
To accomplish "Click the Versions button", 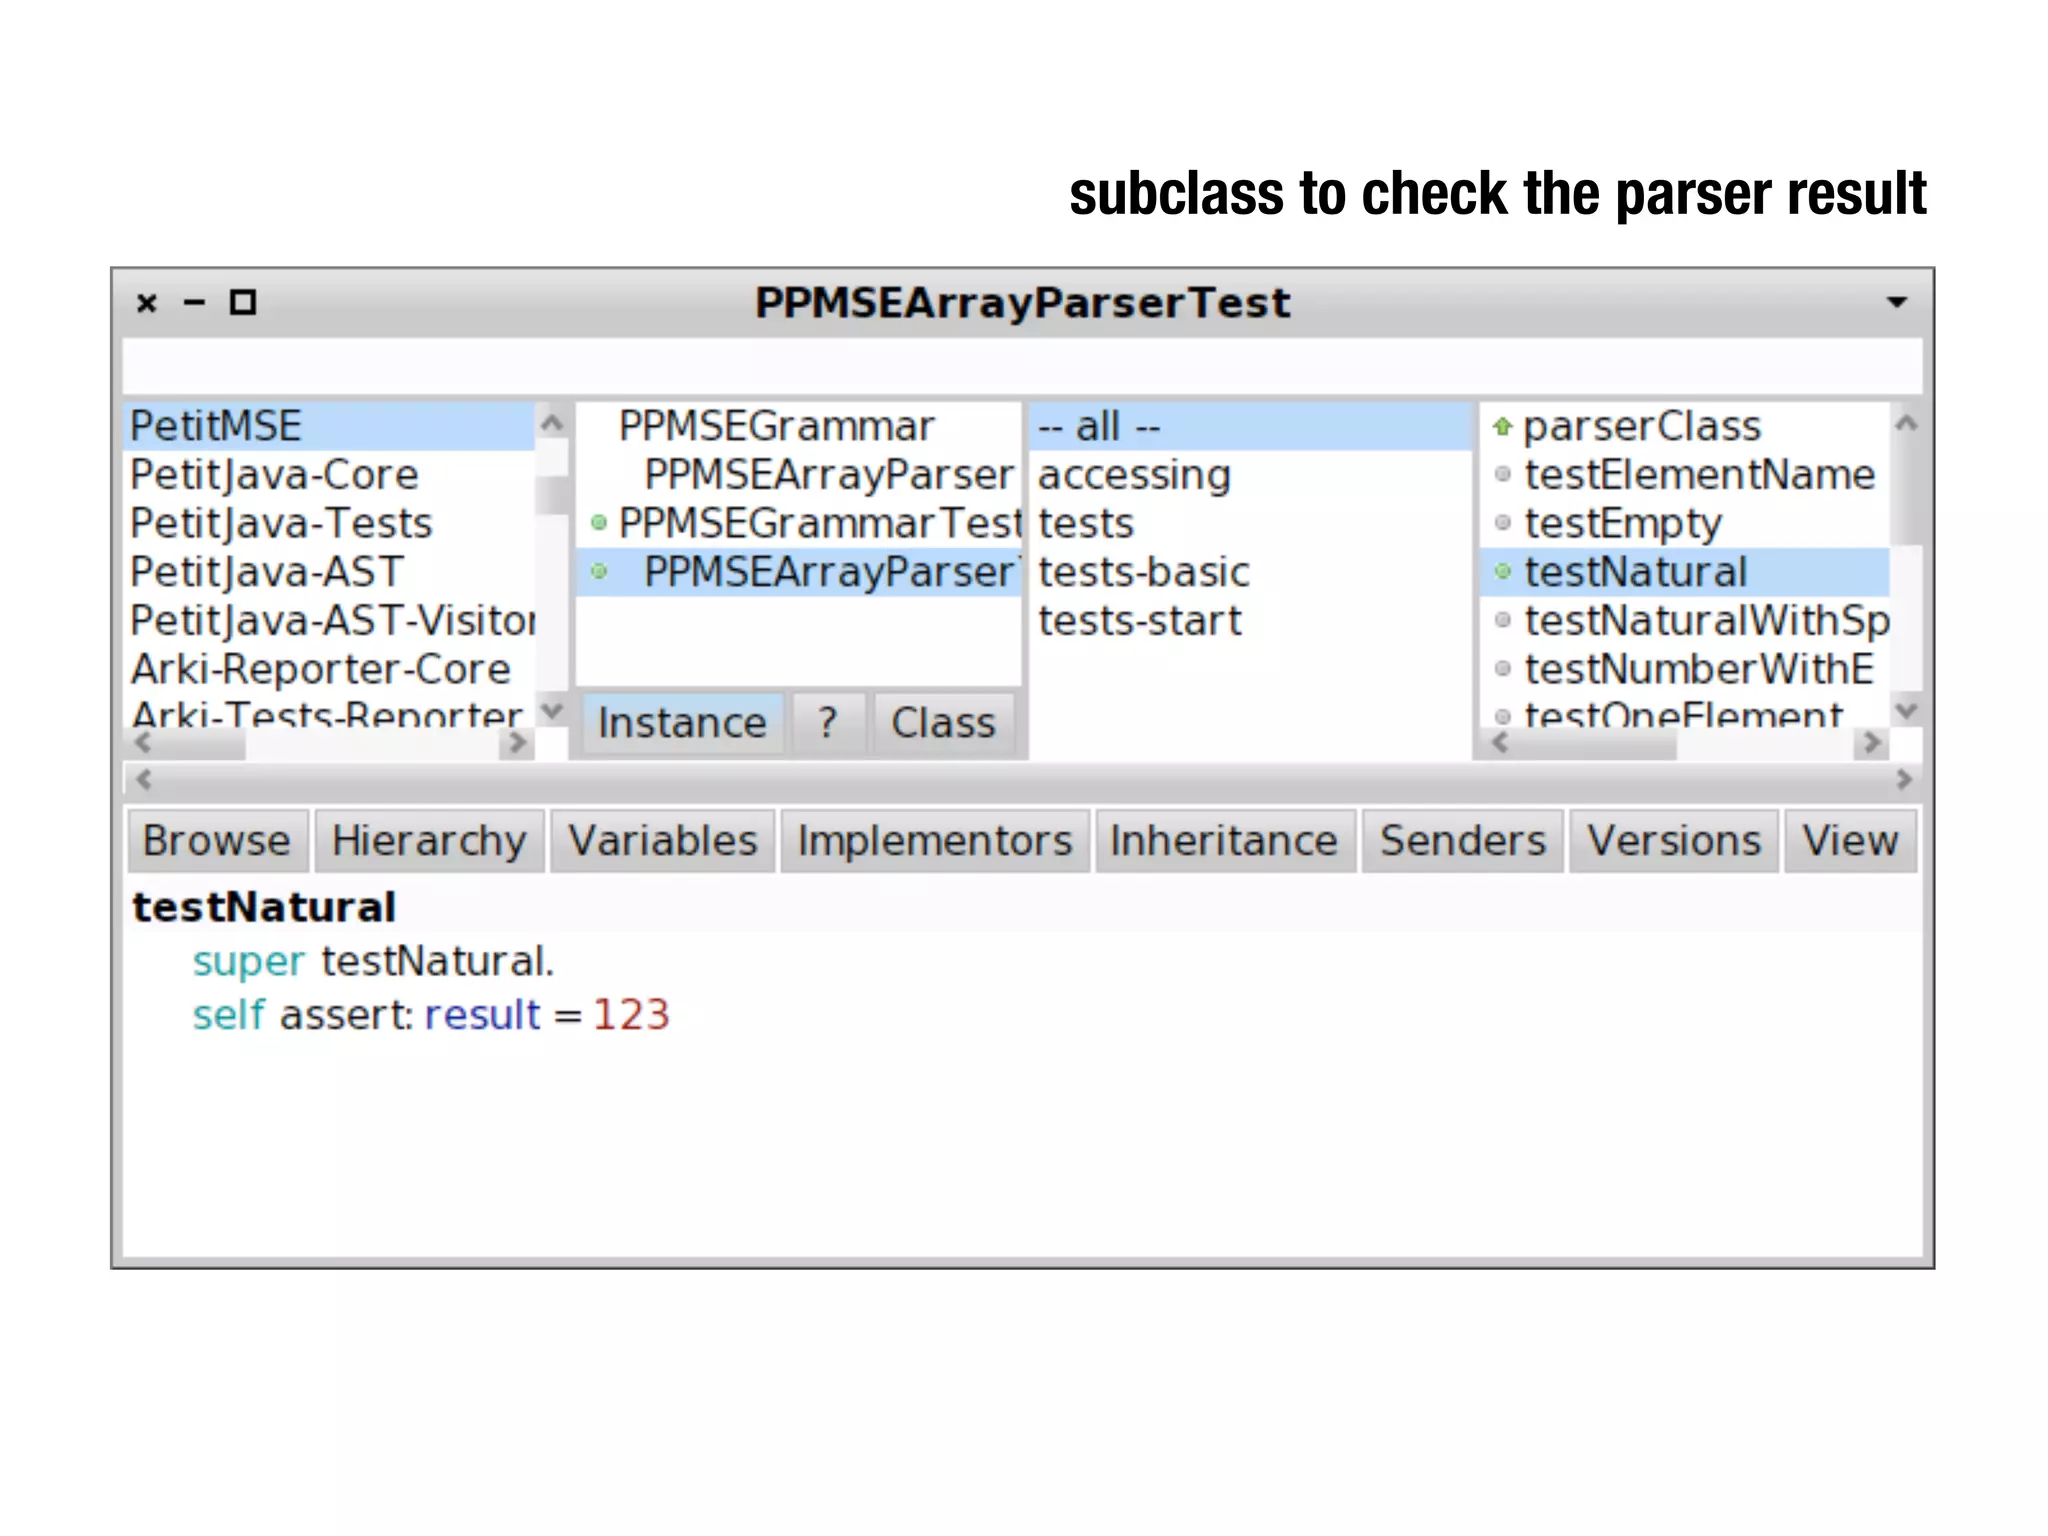I will [1673, 841].
